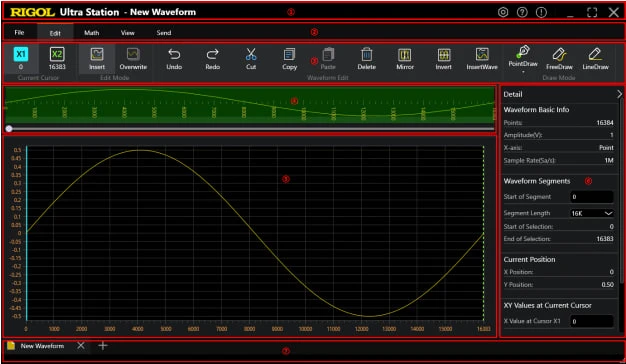The image size is (626, 364).
Task: Open the Segment Length 16K dropdown
Action: click(x=592, y=213)
